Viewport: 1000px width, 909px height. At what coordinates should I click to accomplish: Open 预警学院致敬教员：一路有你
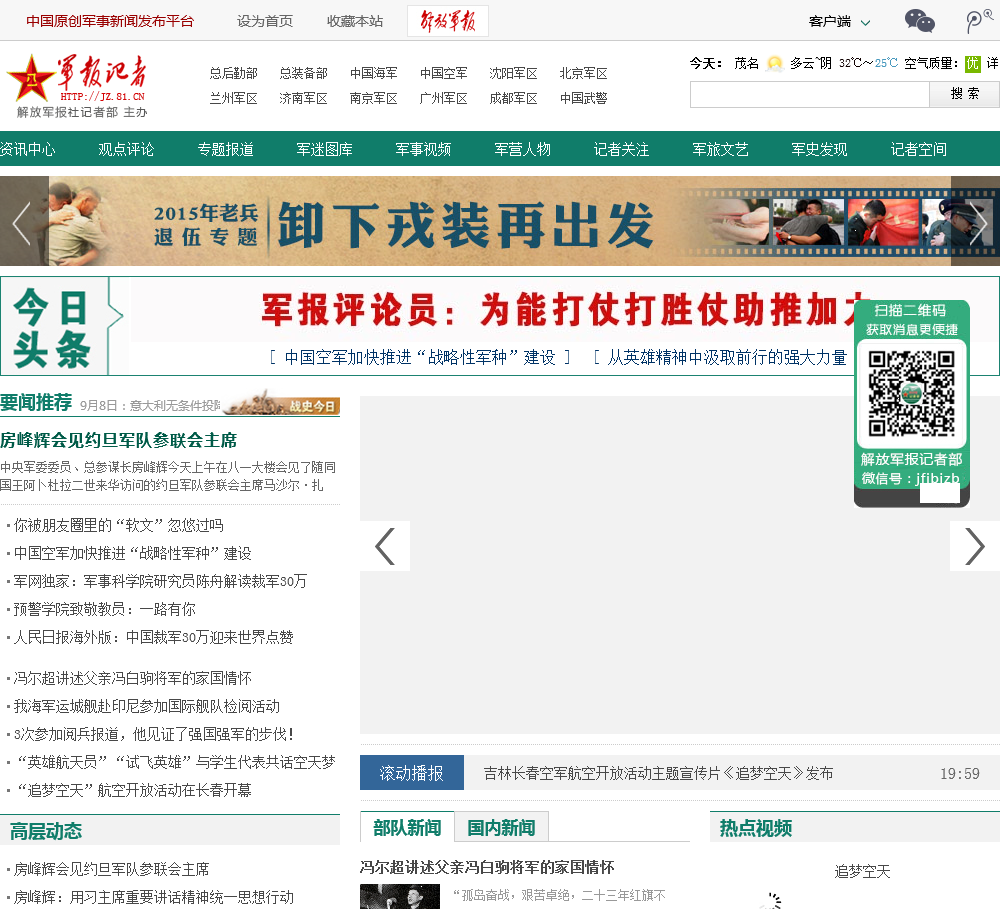[x=105, y=609]
